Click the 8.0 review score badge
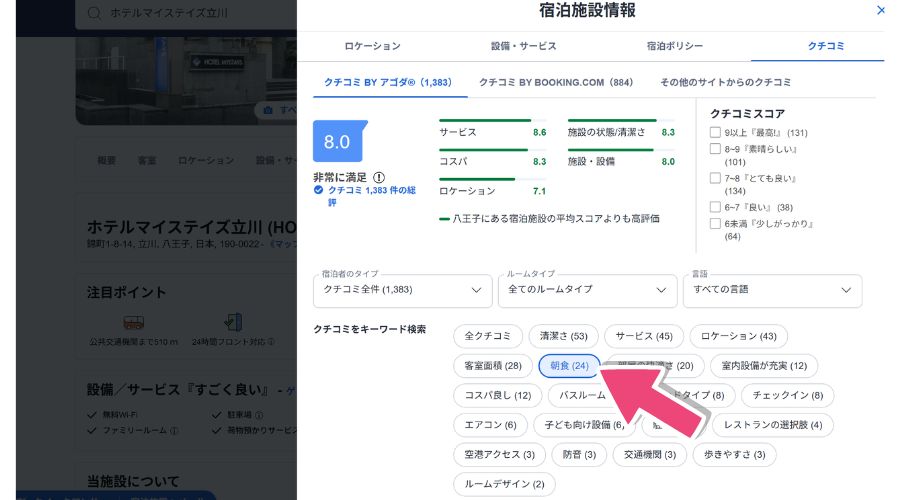Viewport: 900px width, 500px height. pyautogui.click(x=337, y=142)
